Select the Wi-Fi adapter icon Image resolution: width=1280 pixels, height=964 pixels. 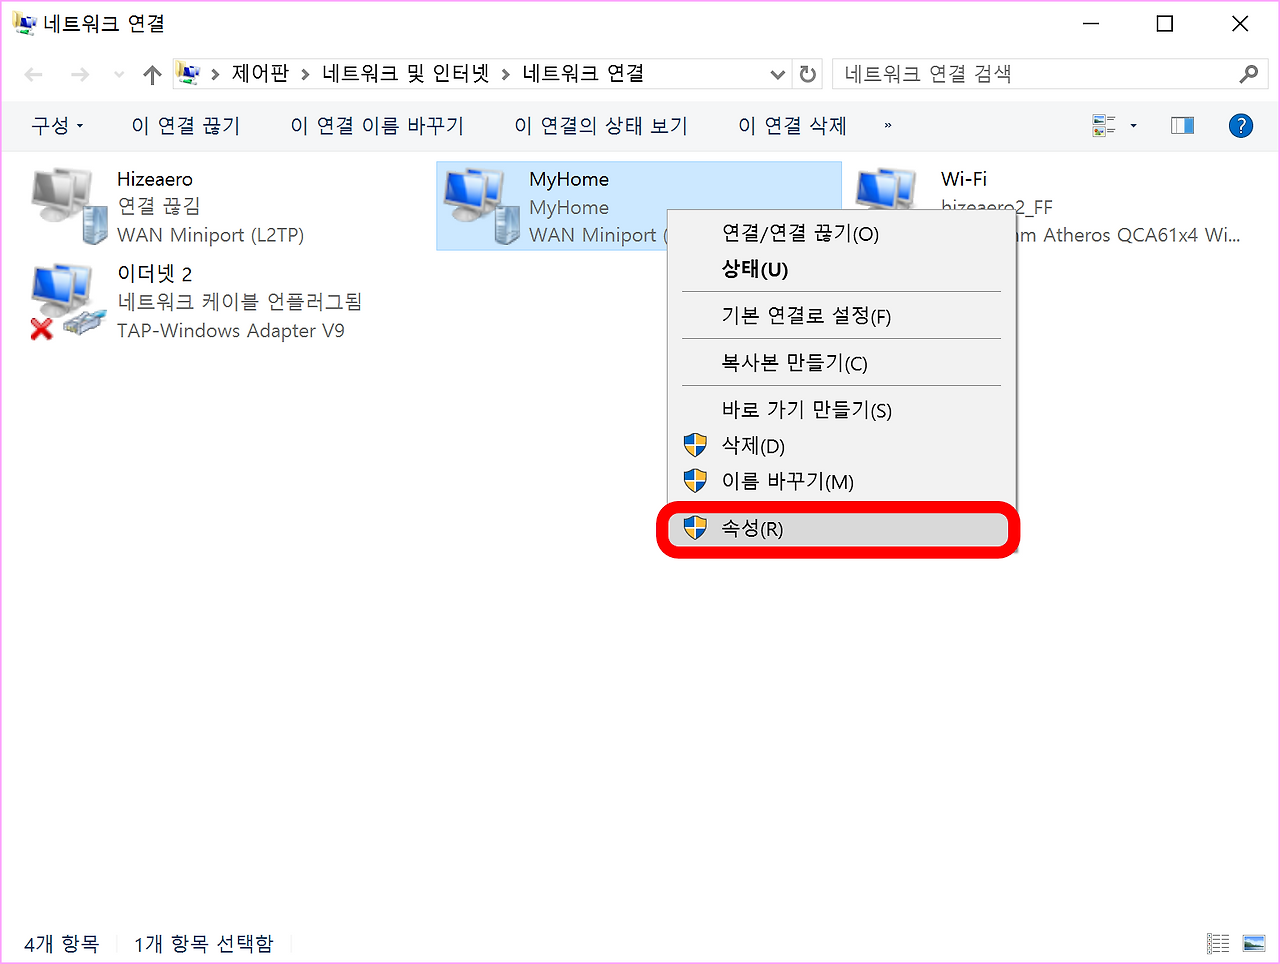[x=886, y=188]
